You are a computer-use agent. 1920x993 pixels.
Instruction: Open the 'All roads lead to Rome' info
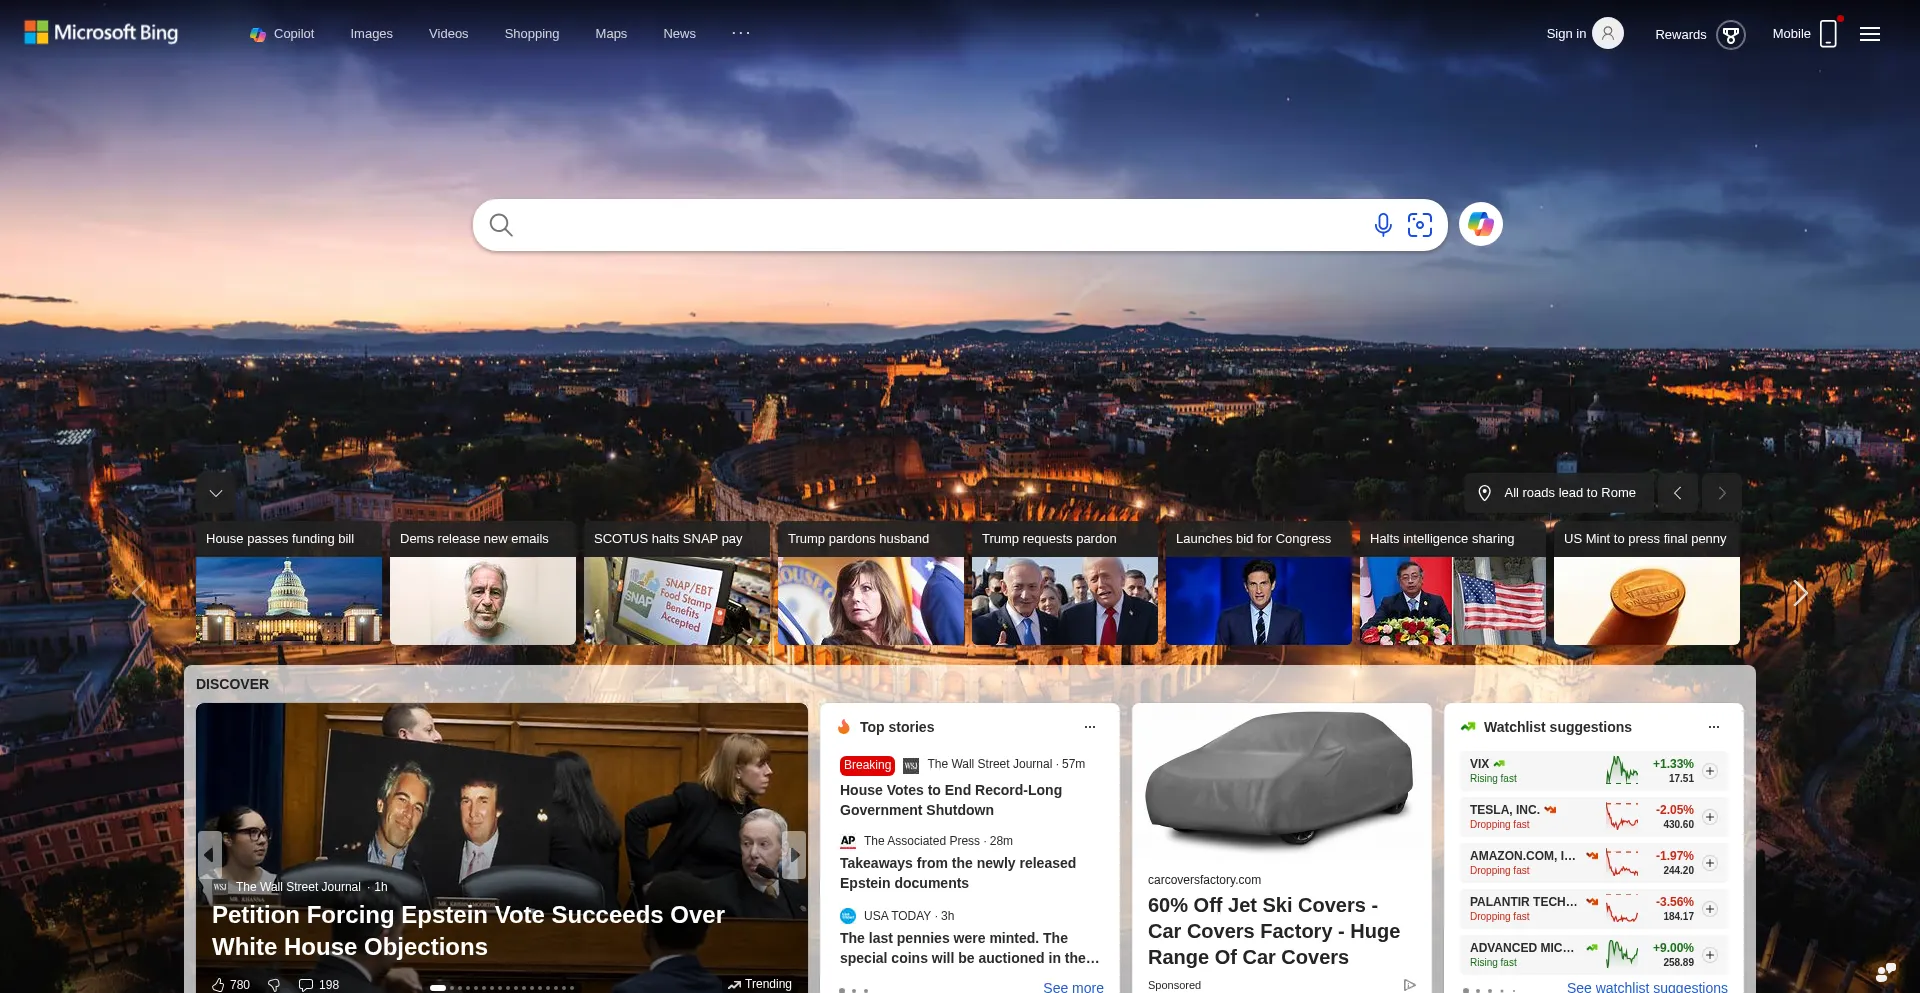tap(1560, 493)
